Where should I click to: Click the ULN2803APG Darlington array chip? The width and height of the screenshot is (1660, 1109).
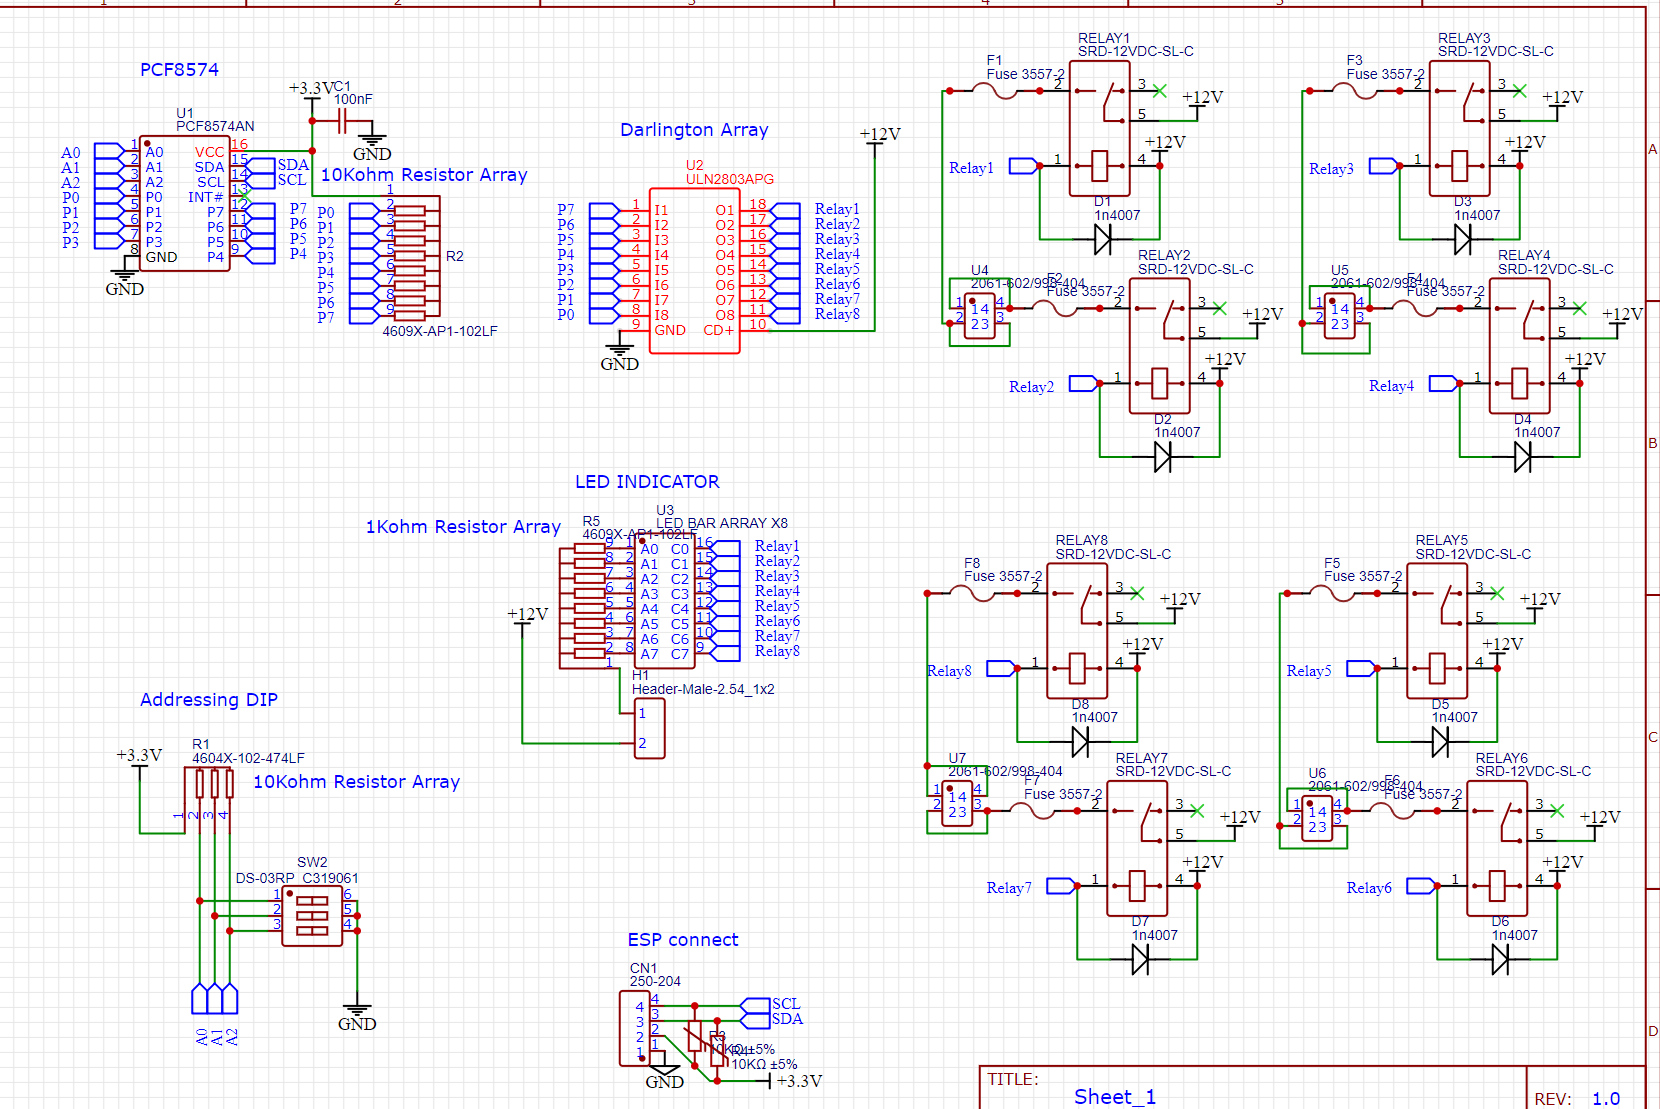695,270
